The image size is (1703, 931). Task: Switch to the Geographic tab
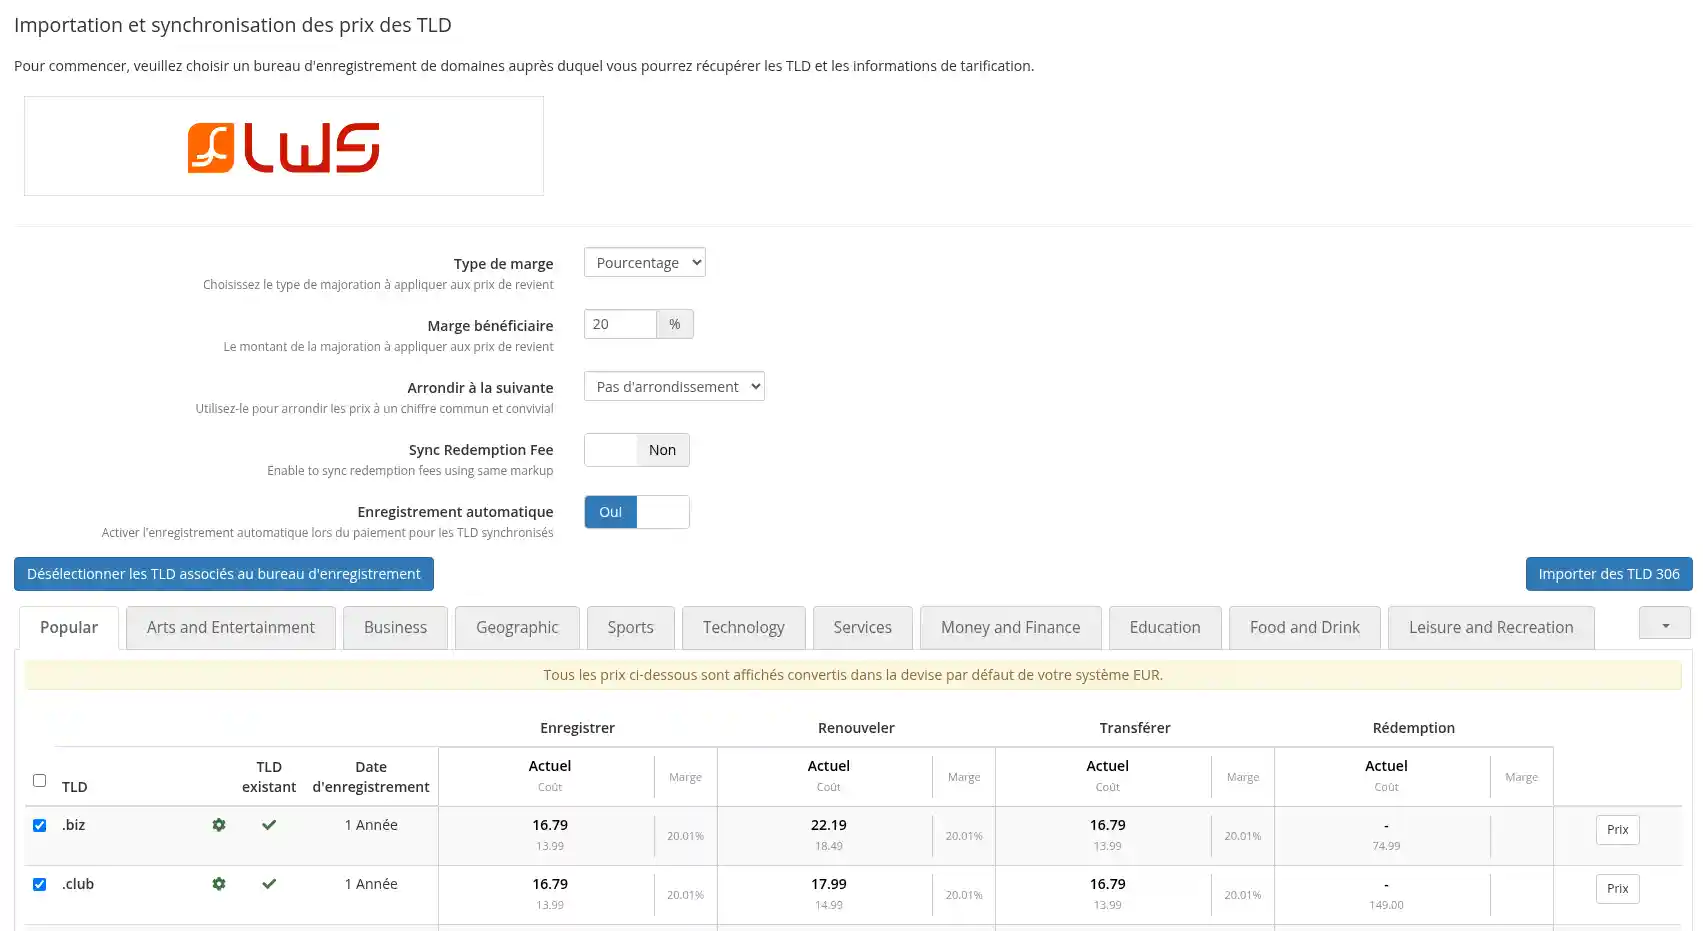(517, 627)
